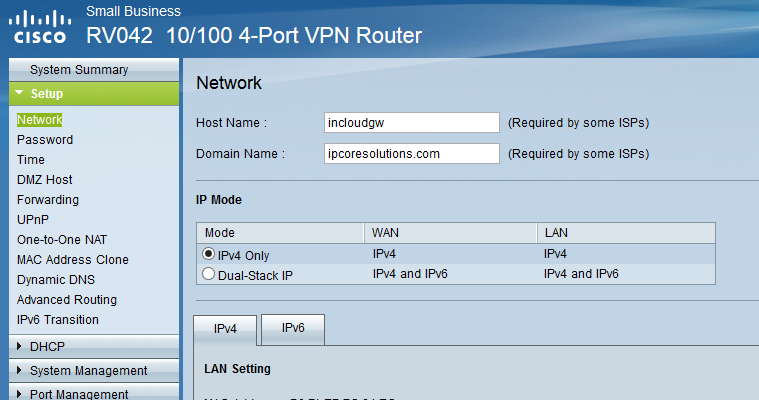This screenshot has width=759, height=400.
Task: Collapse the Setup menu section
Action: pos(94,93)
